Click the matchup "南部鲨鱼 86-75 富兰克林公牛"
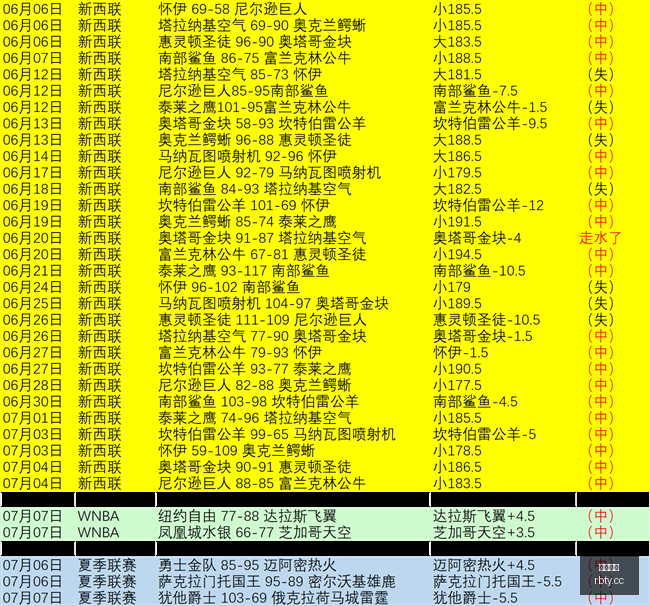The width and height of the screenshot is (650, 606). tap(255, 58)
